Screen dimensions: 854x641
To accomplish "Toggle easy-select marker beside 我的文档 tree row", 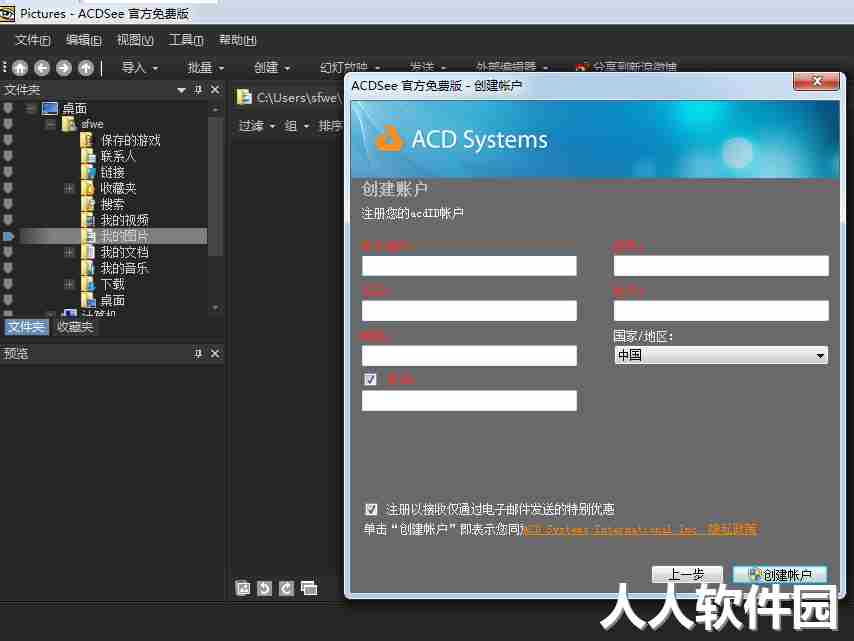I will pyautogui.click(x=8, y=252).
